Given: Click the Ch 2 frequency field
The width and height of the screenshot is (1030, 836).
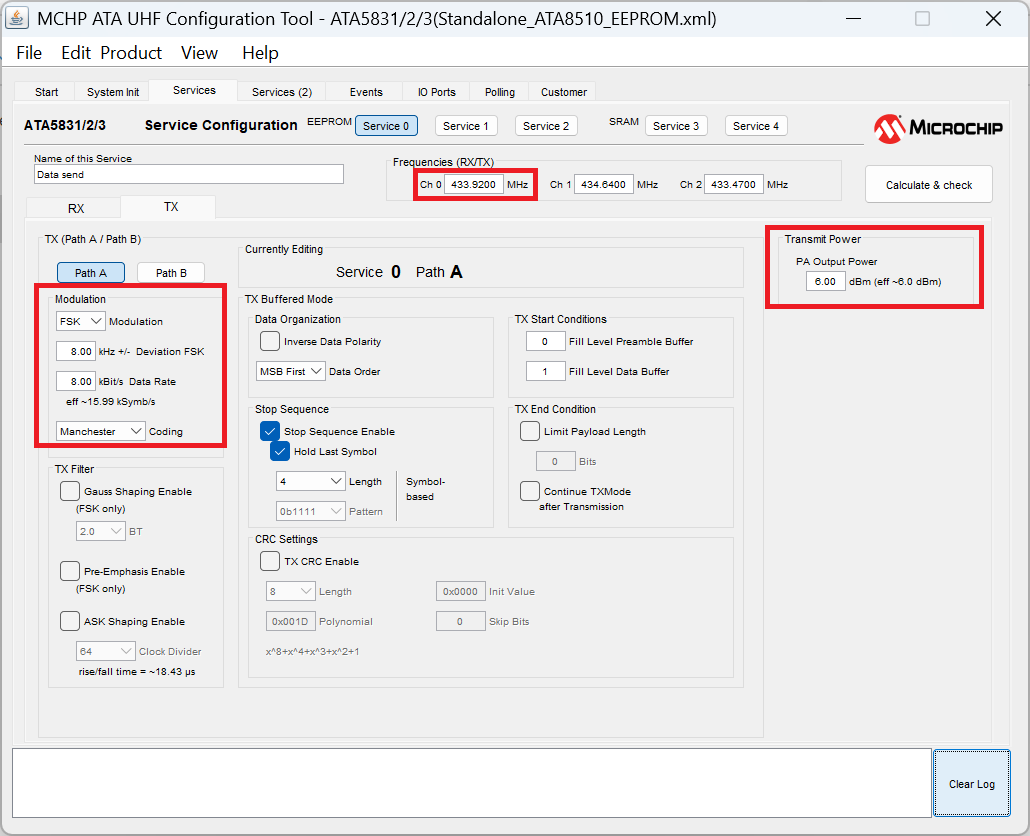Looking at the screenshot, I should (x=734, y=184).
